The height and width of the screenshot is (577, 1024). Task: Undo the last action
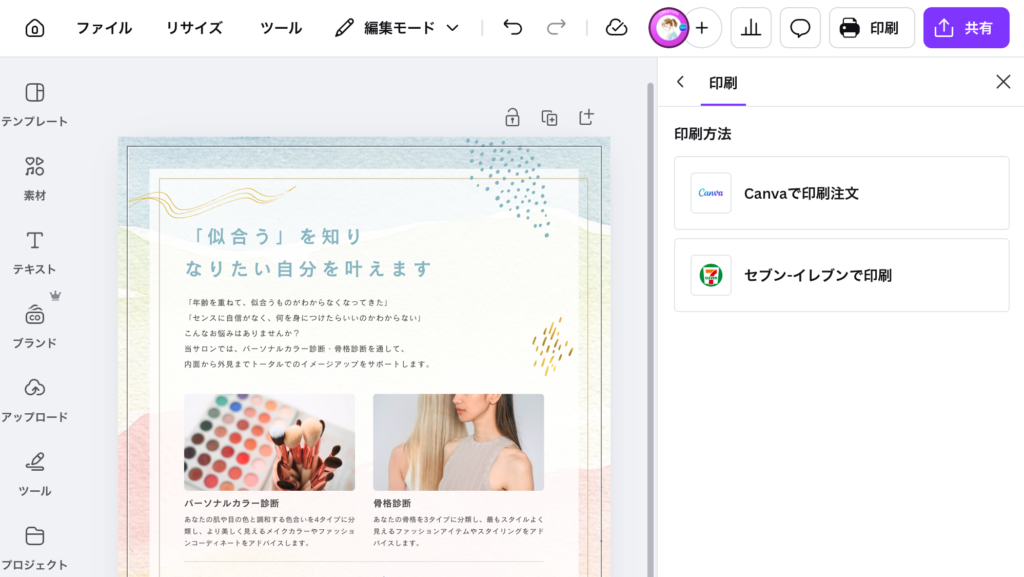click(x=513, y=28)
